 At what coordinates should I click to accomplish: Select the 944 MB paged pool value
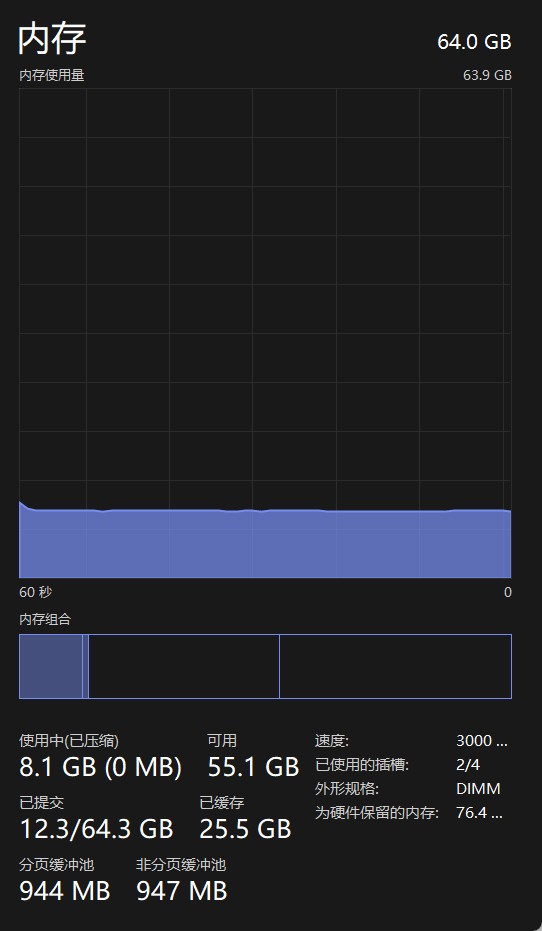tap(65, 891)
